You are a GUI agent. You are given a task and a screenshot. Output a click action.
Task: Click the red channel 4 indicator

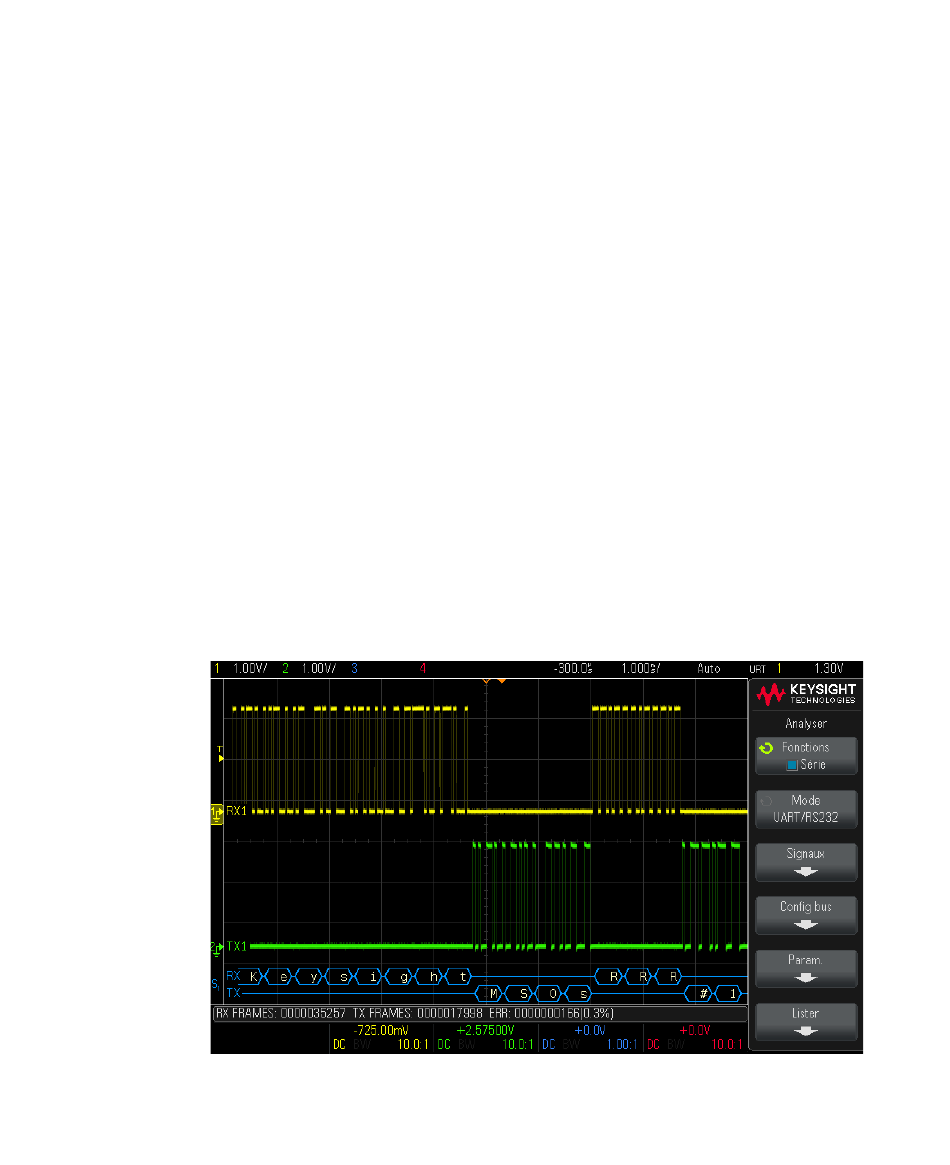tap(423, 668)
